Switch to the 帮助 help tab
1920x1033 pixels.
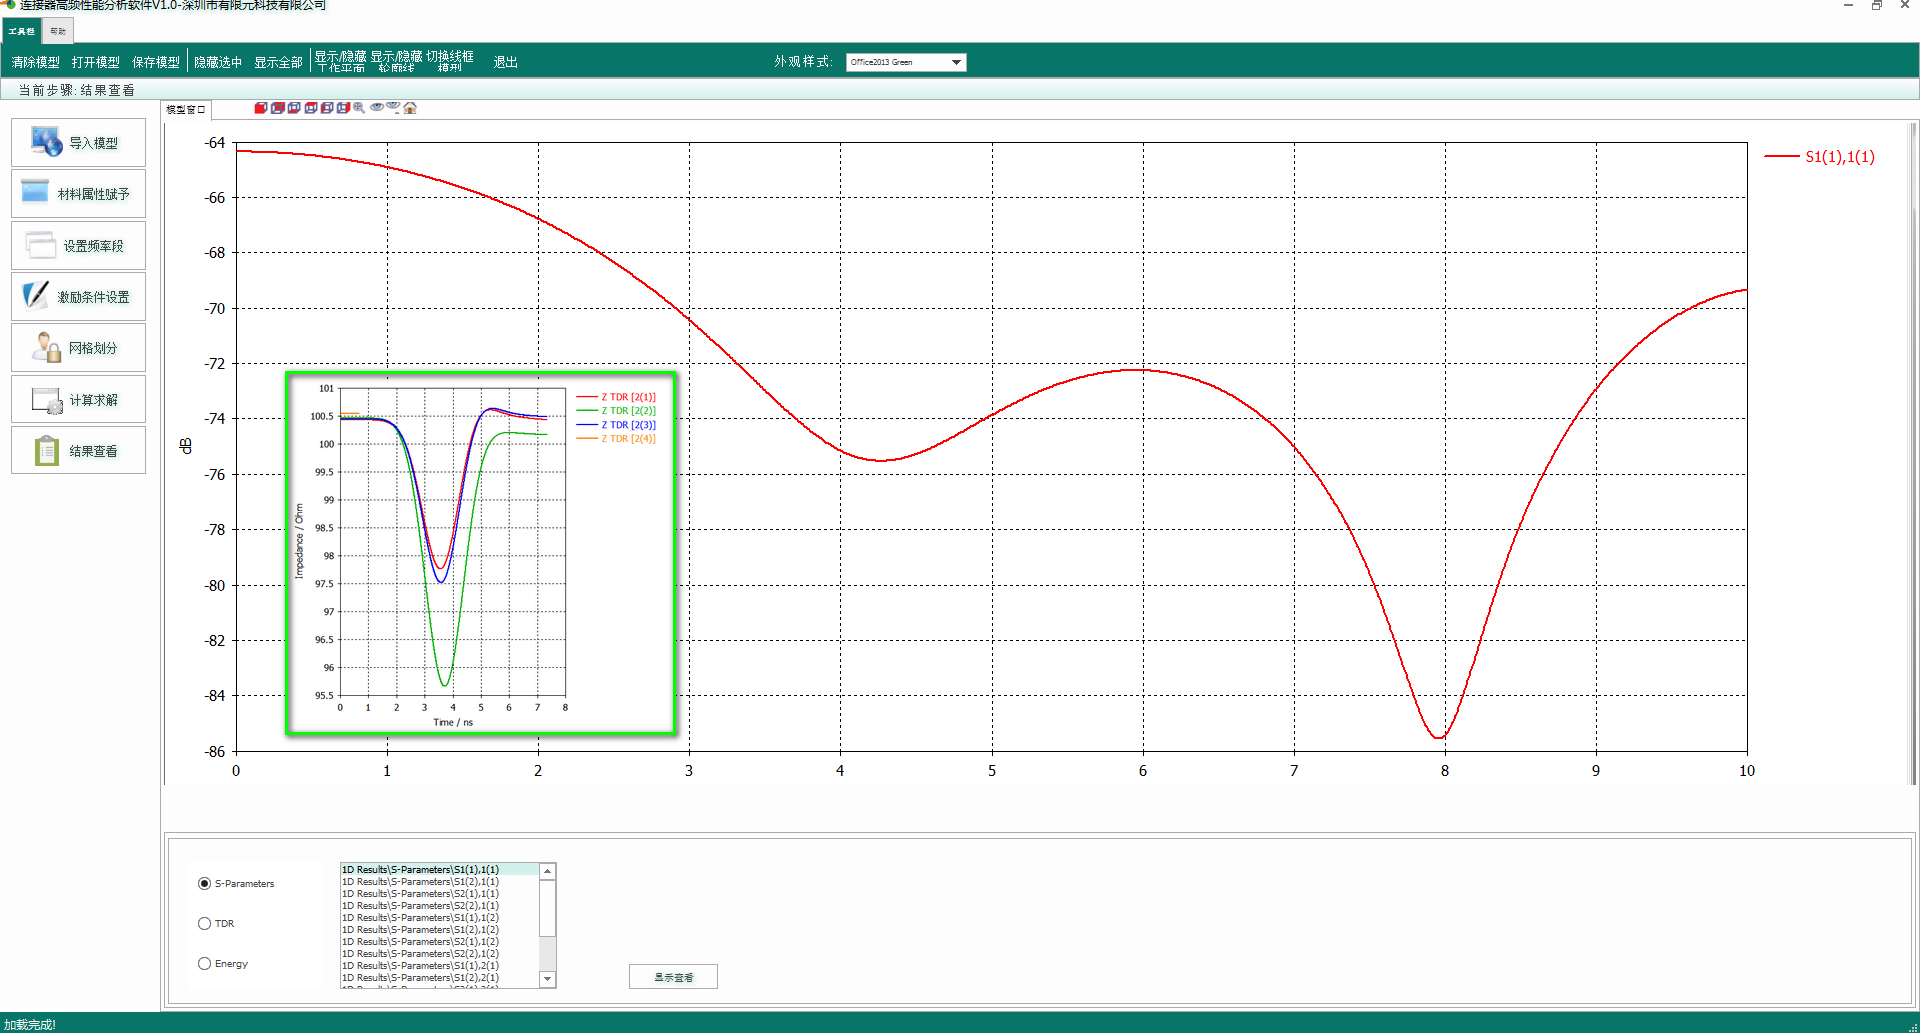58,31
